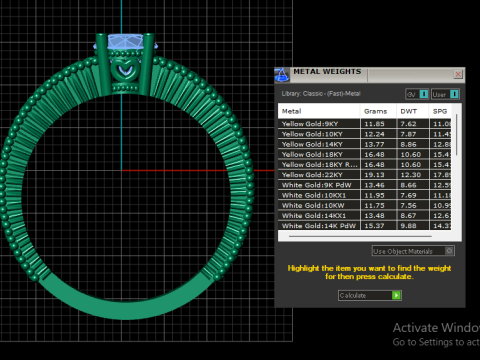
Task: Sort by the Metal column header
Action: click(x=319, y=111)
